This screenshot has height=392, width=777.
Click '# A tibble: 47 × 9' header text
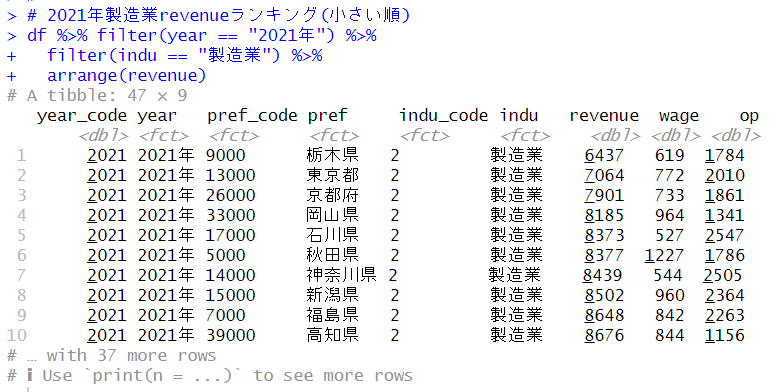tap(97, 95)
